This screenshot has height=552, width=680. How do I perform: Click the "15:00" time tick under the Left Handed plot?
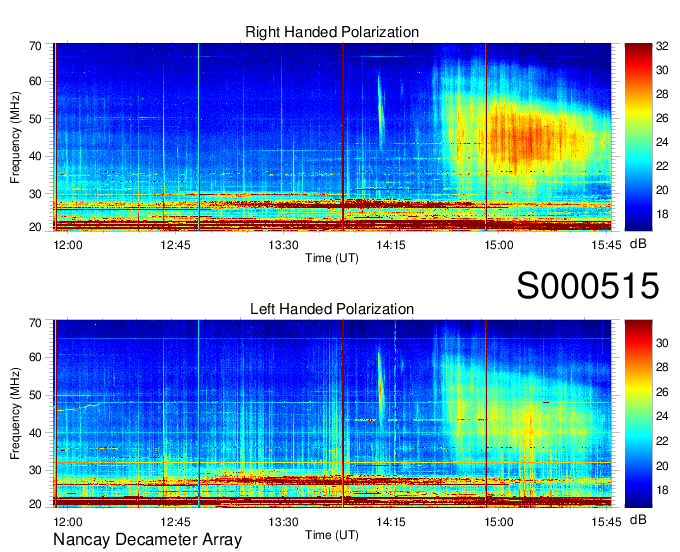tap(499, 521)
